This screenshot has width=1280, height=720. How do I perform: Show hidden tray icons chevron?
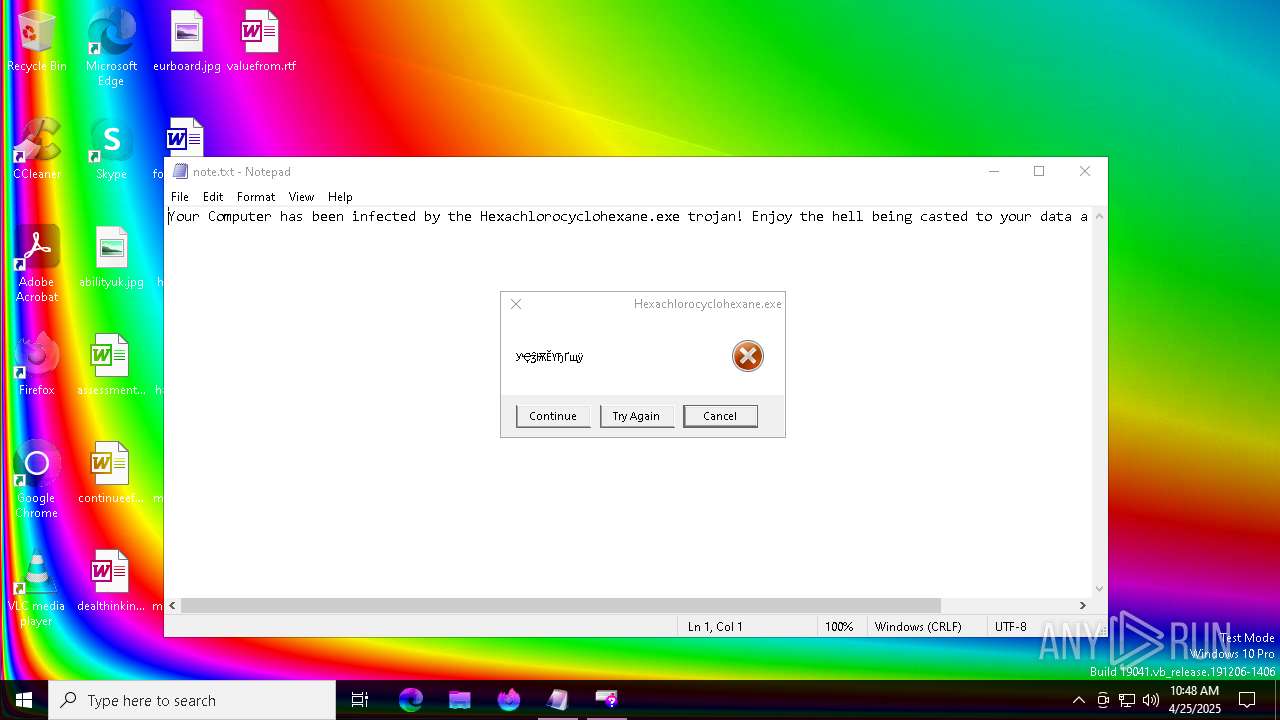[1078, 700]
